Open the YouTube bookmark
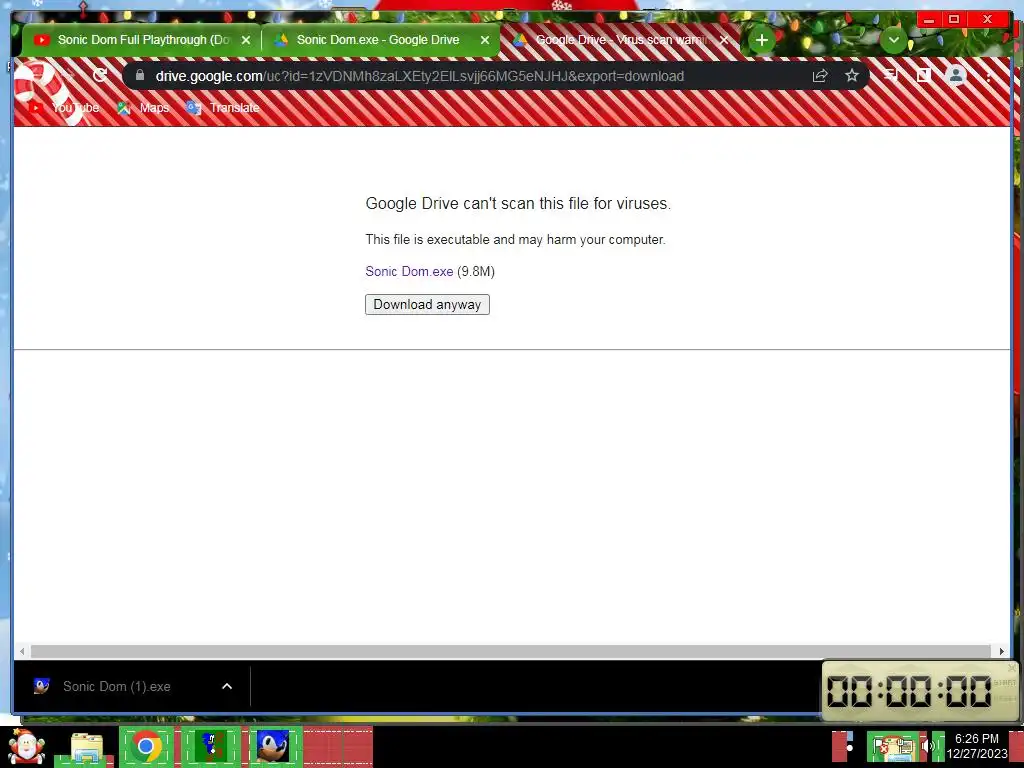This screenshot has height=768, width=1024. tap(64, 108)
